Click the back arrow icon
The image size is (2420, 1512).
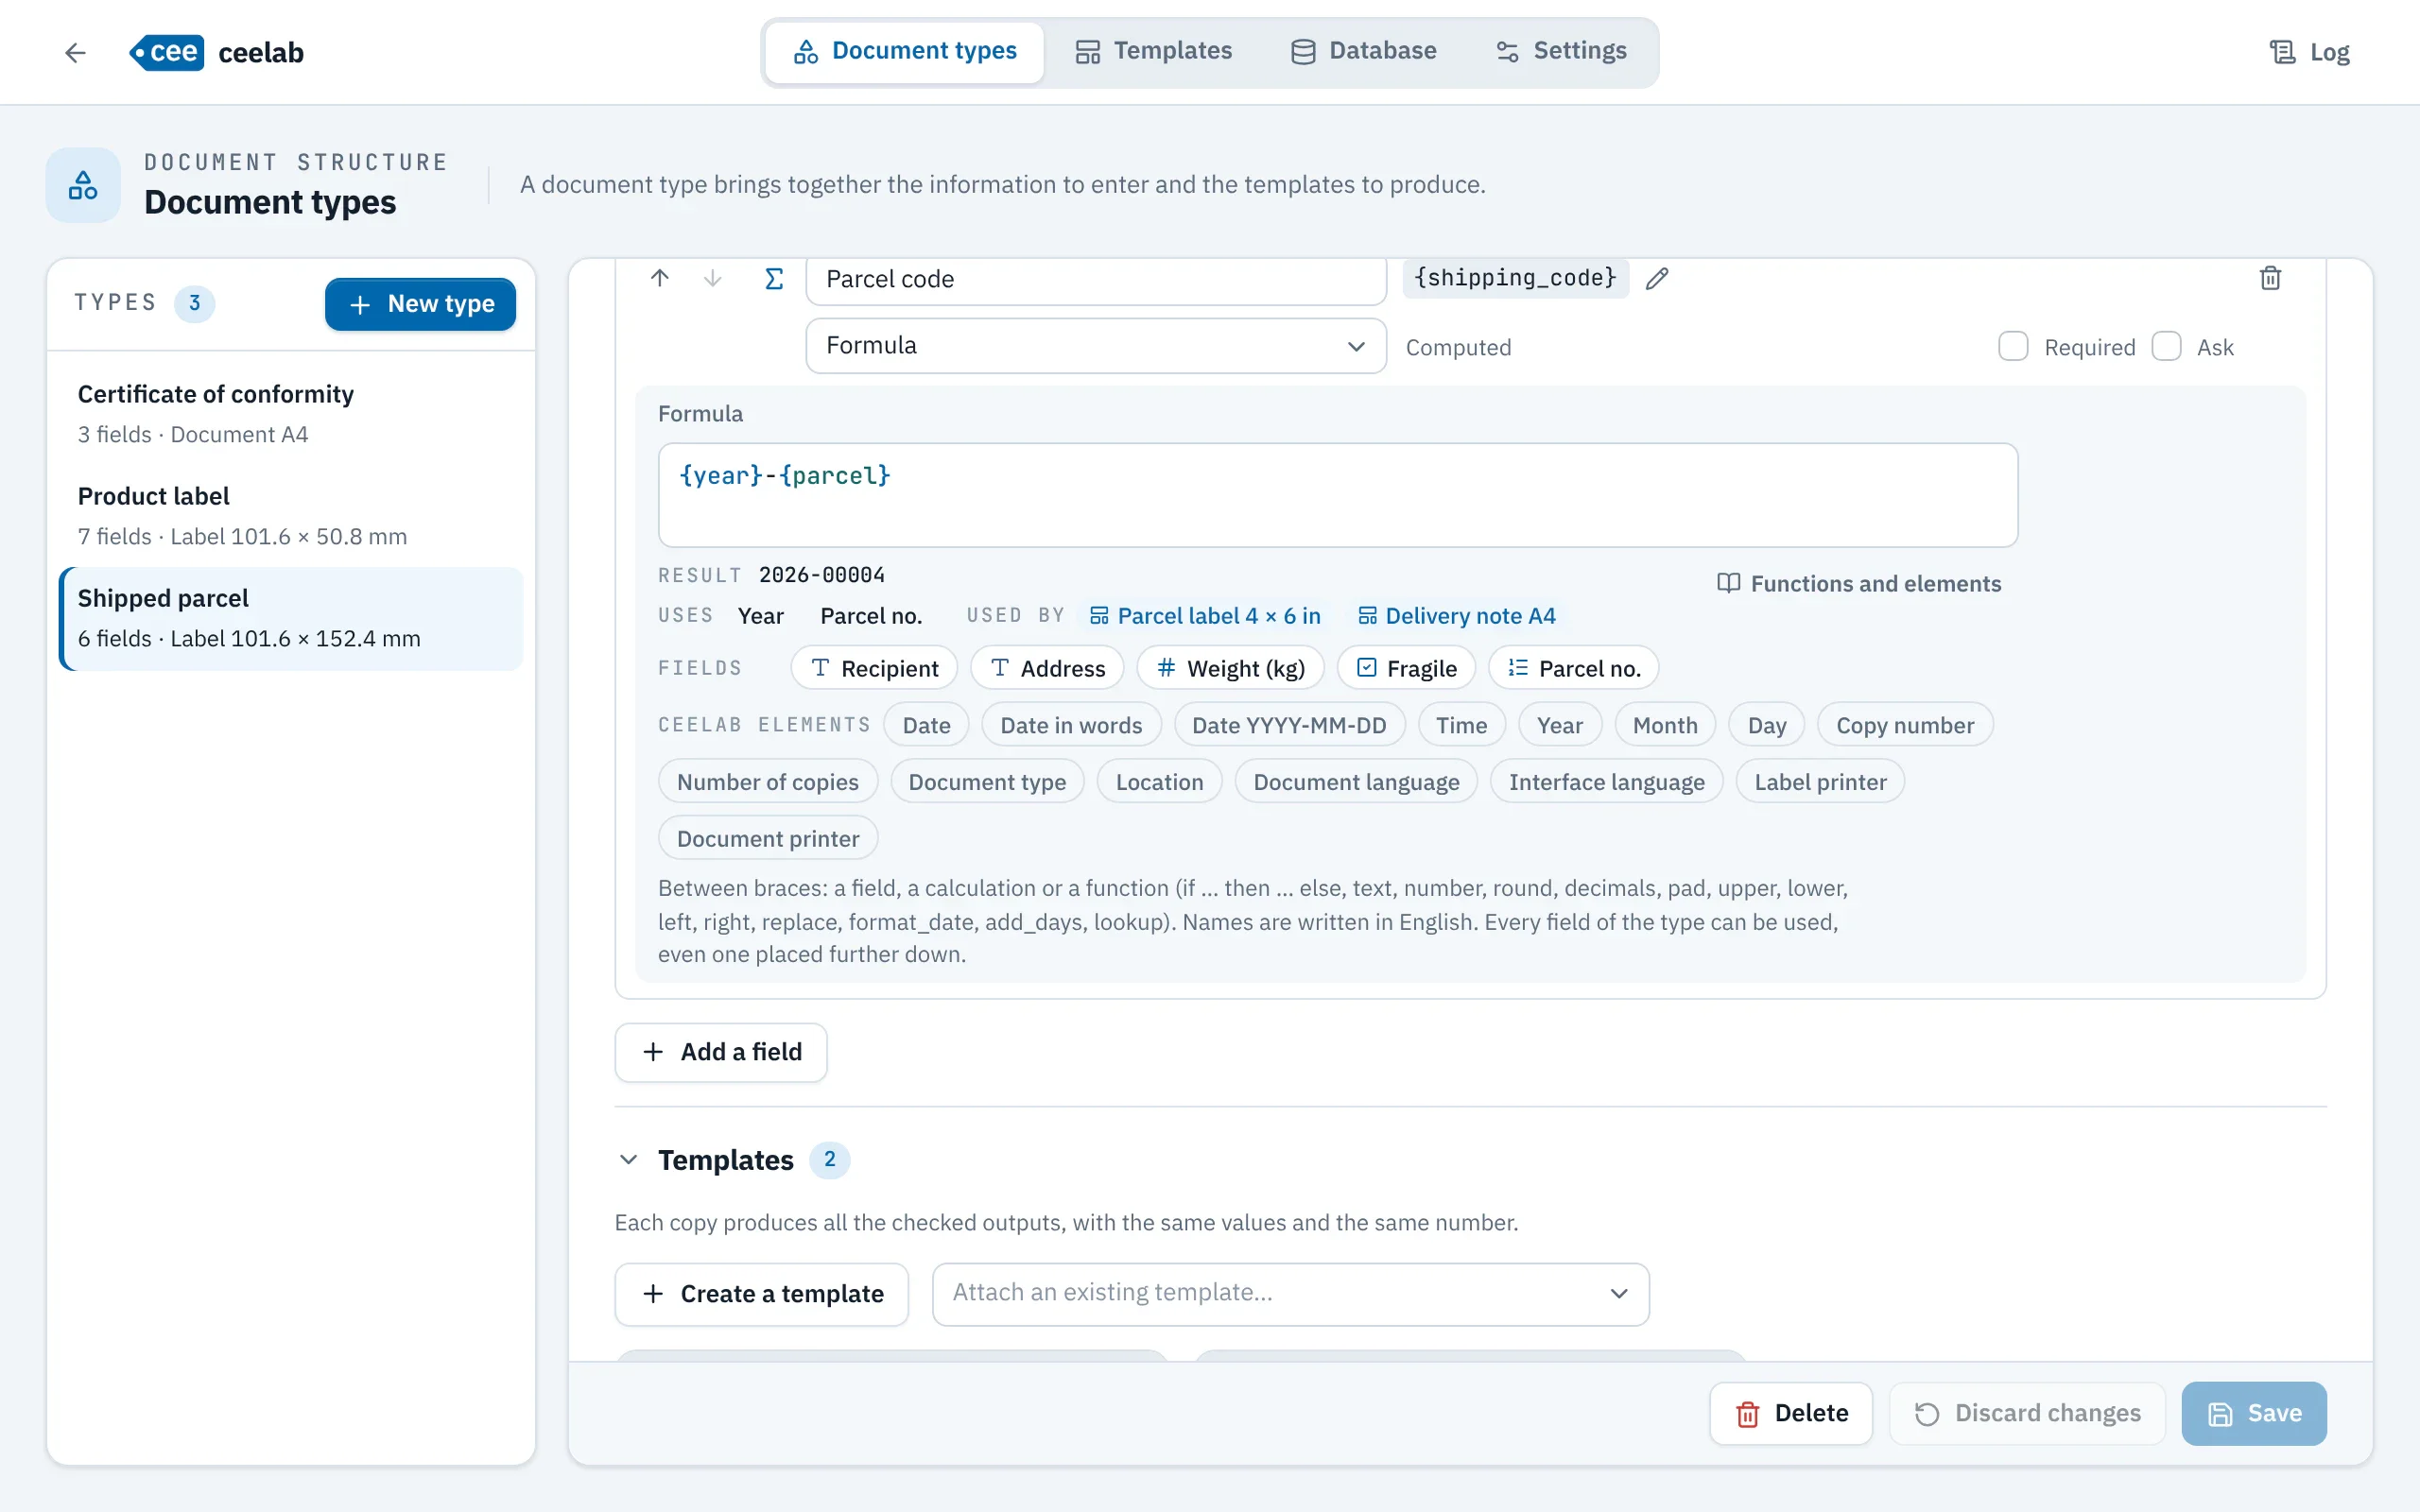coord(75,52)
